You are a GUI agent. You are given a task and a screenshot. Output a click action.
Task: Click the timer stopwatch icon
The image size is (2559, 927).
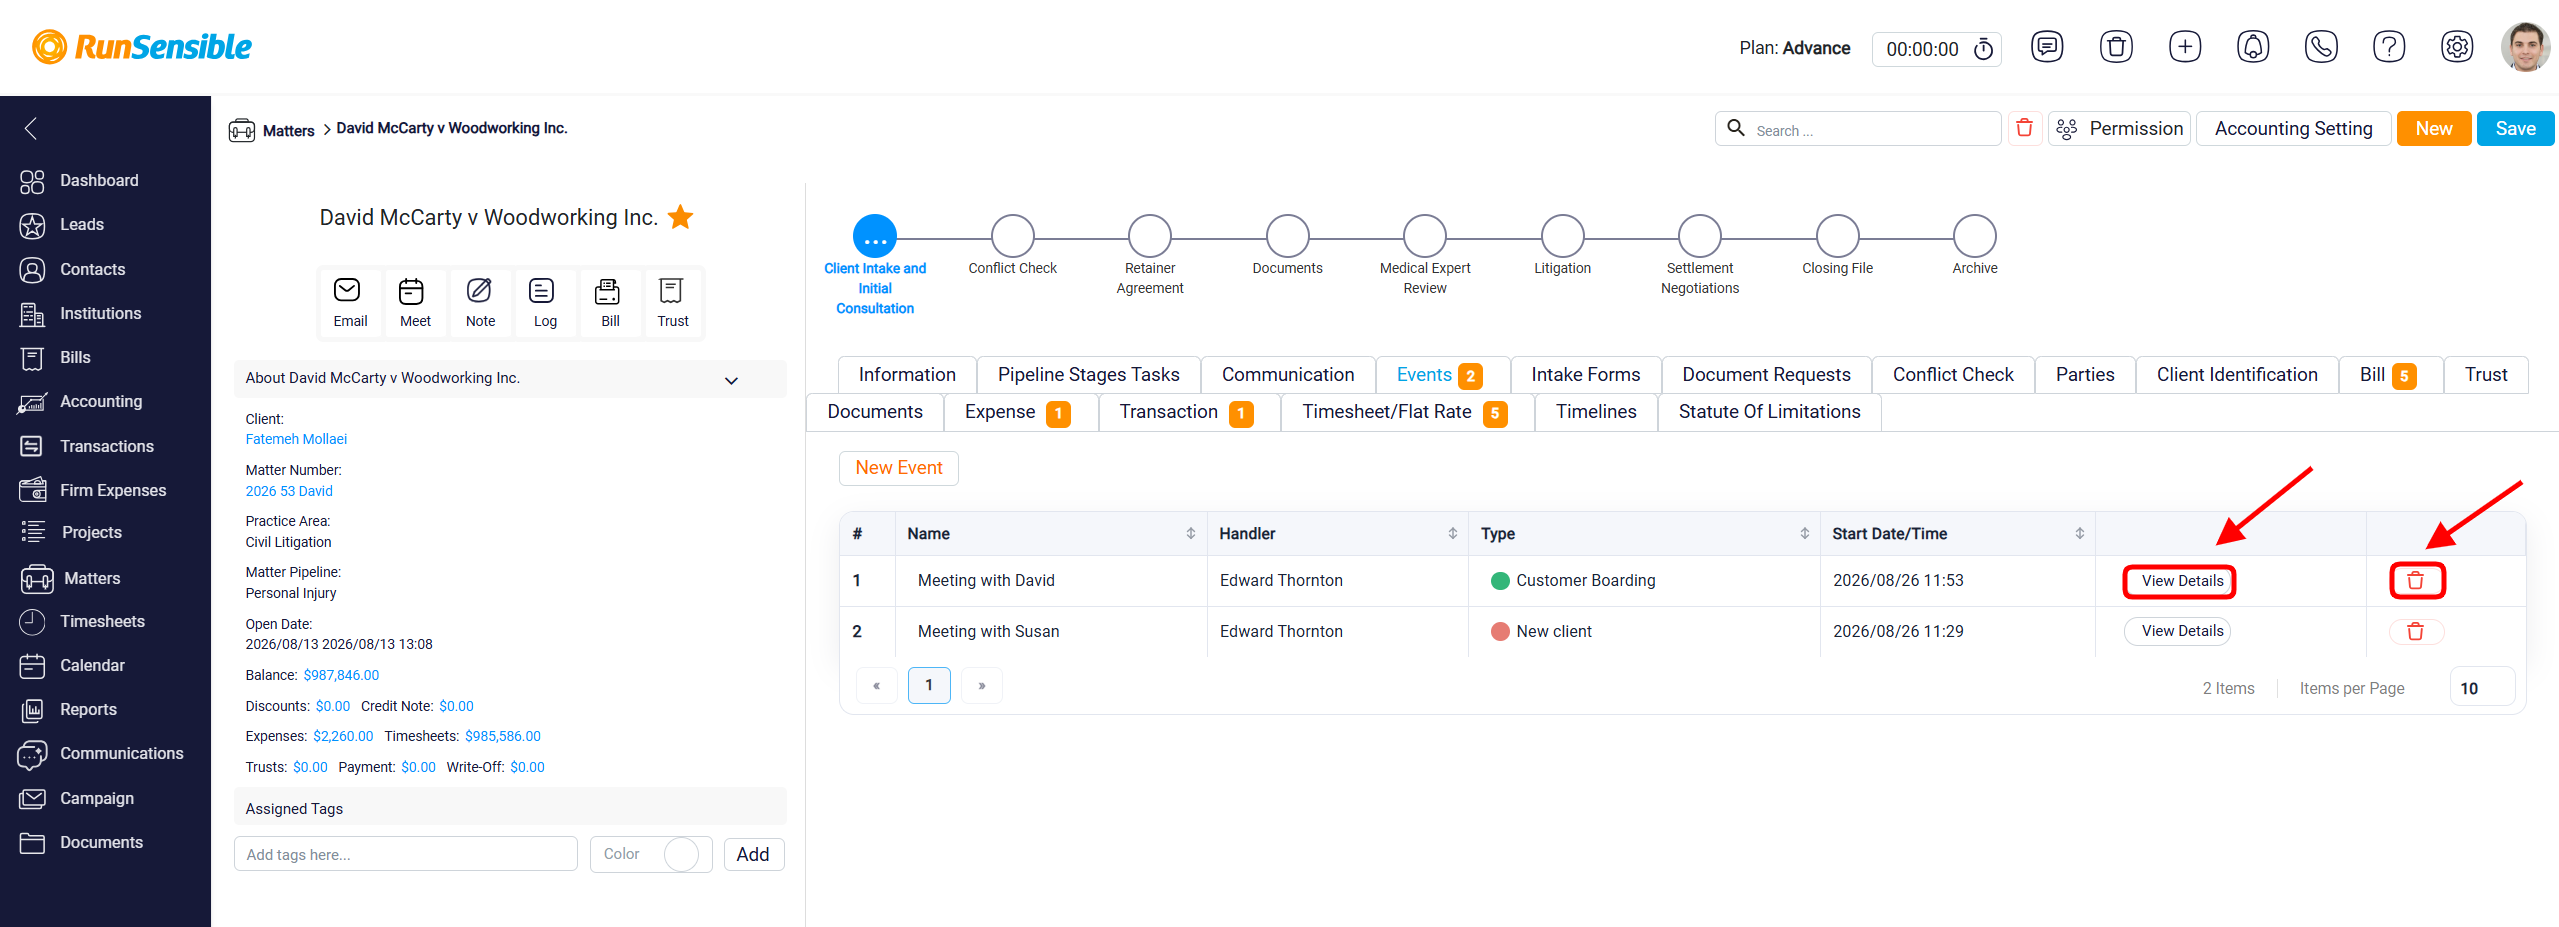tap(1983, 49)
